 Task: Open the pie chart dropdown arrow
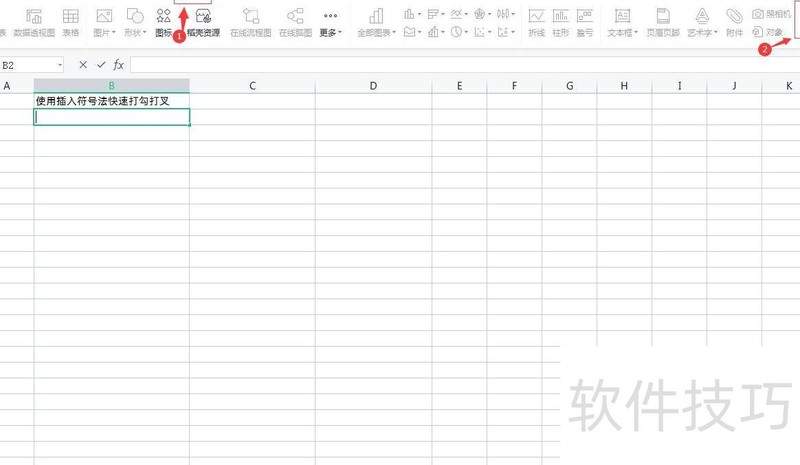[466, 32]
